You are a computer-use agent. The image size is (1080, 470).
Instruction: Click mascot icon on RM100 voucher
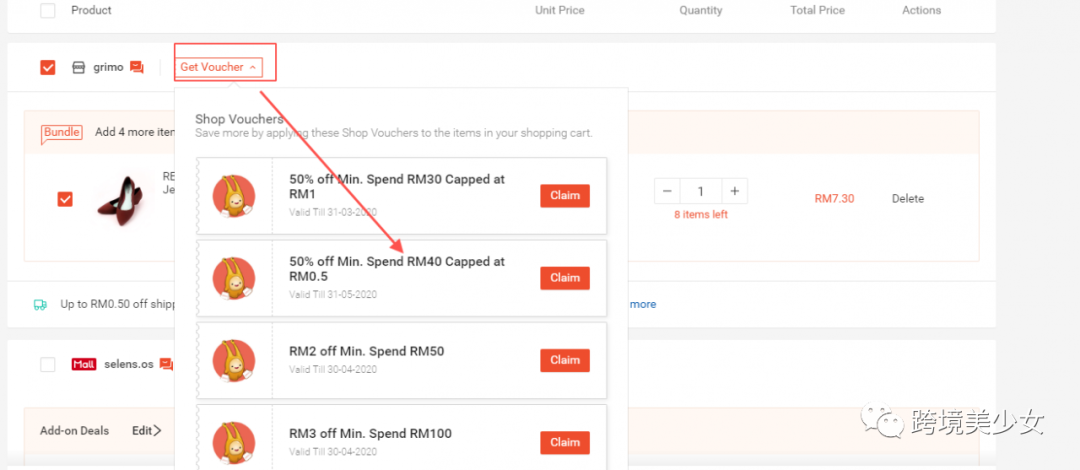[233, 443]
